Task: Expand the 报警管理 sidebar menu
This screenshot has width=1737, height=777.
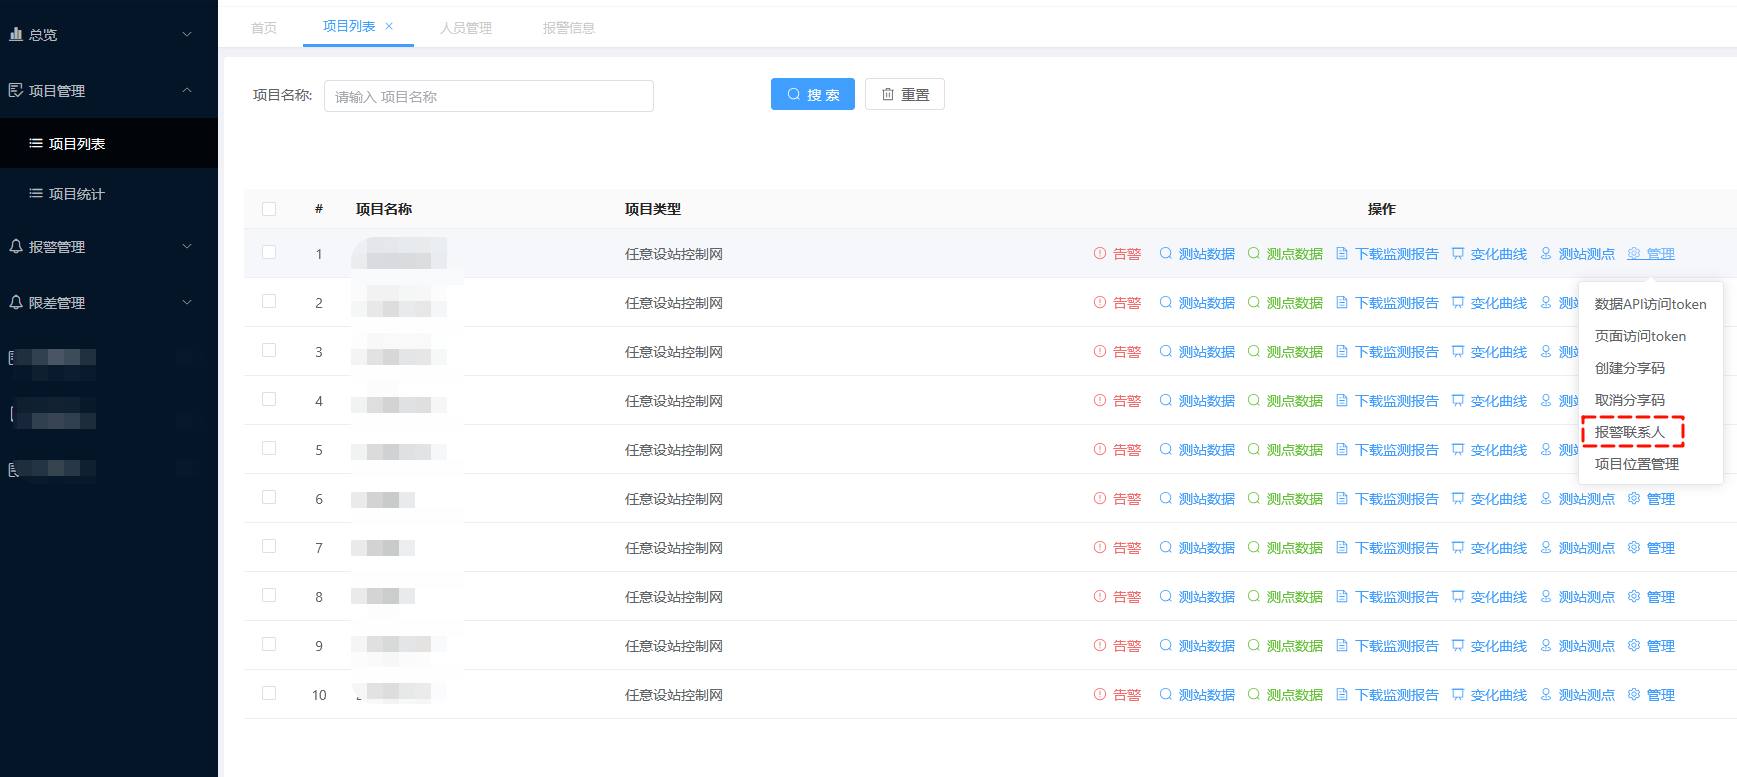Action: point(100,247)
